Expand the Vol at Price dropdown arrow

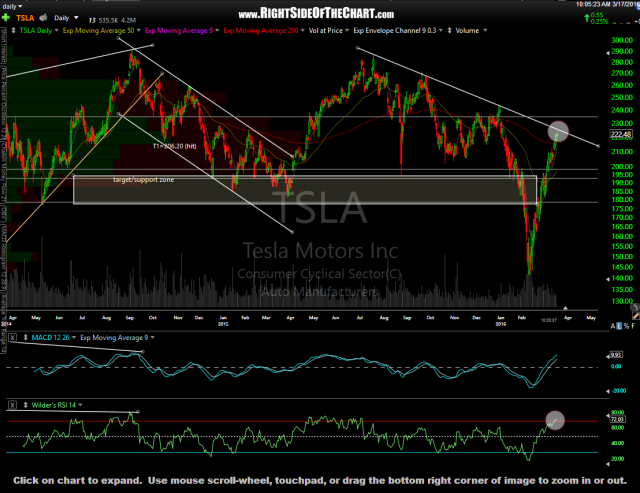coord(347,31)
